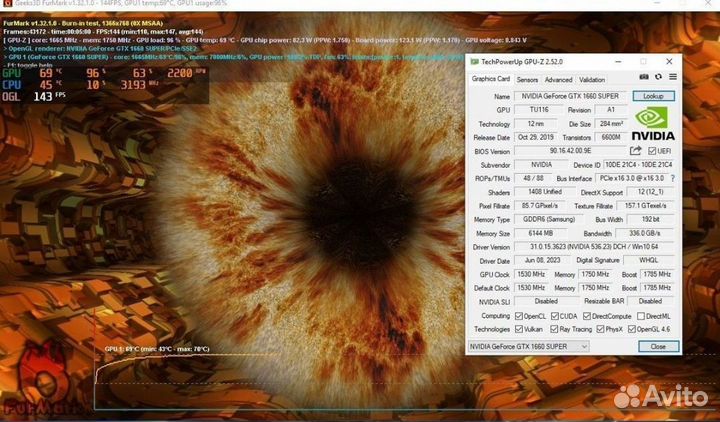This screenshot has height=422, width=720.
Task: Click the Technology value 12 nm
Action: click(x=535, y=124)
